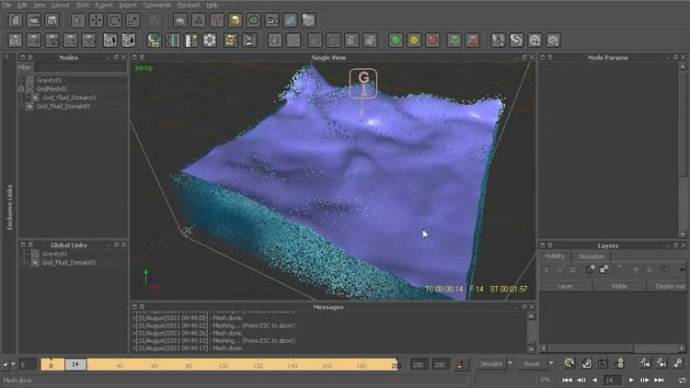Select the yellow cube object icon
The height and width of the screenshot is (388, 690).
click(x=235, y=20)
